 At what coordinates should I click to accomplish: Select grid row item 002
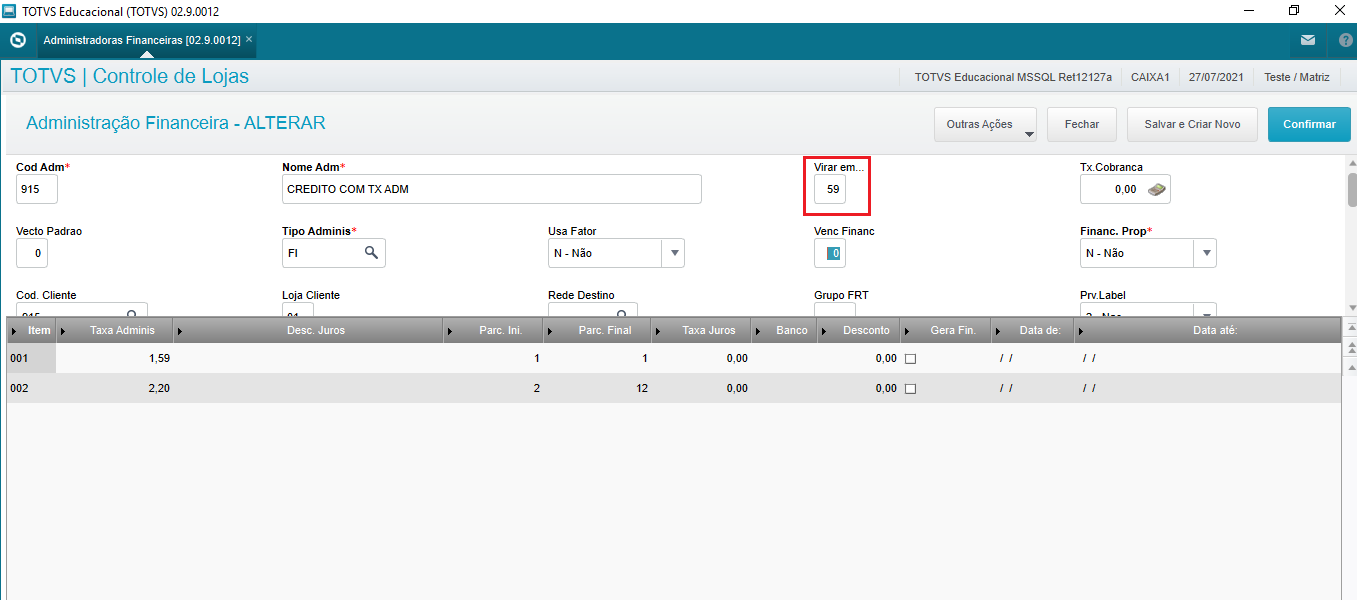[x=673, y=388]
